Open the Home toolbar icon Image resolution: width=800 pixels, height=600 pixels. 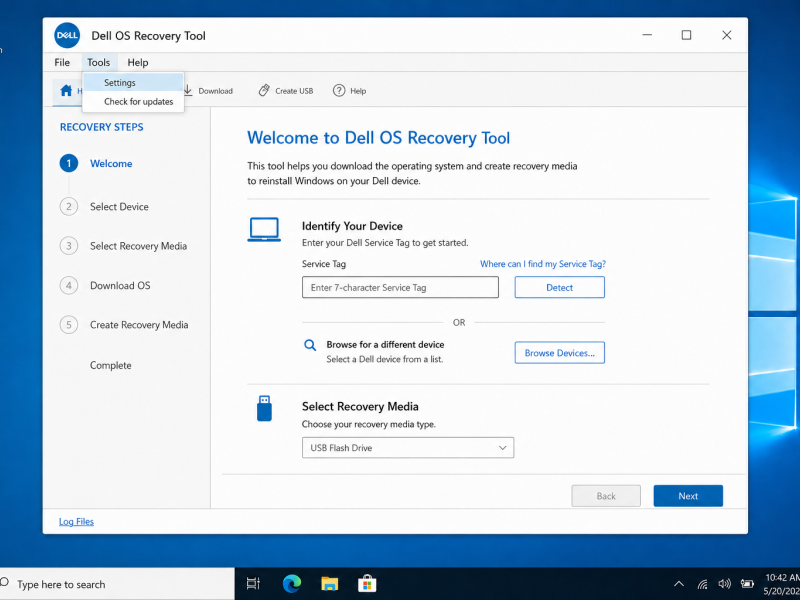[66, 91]
